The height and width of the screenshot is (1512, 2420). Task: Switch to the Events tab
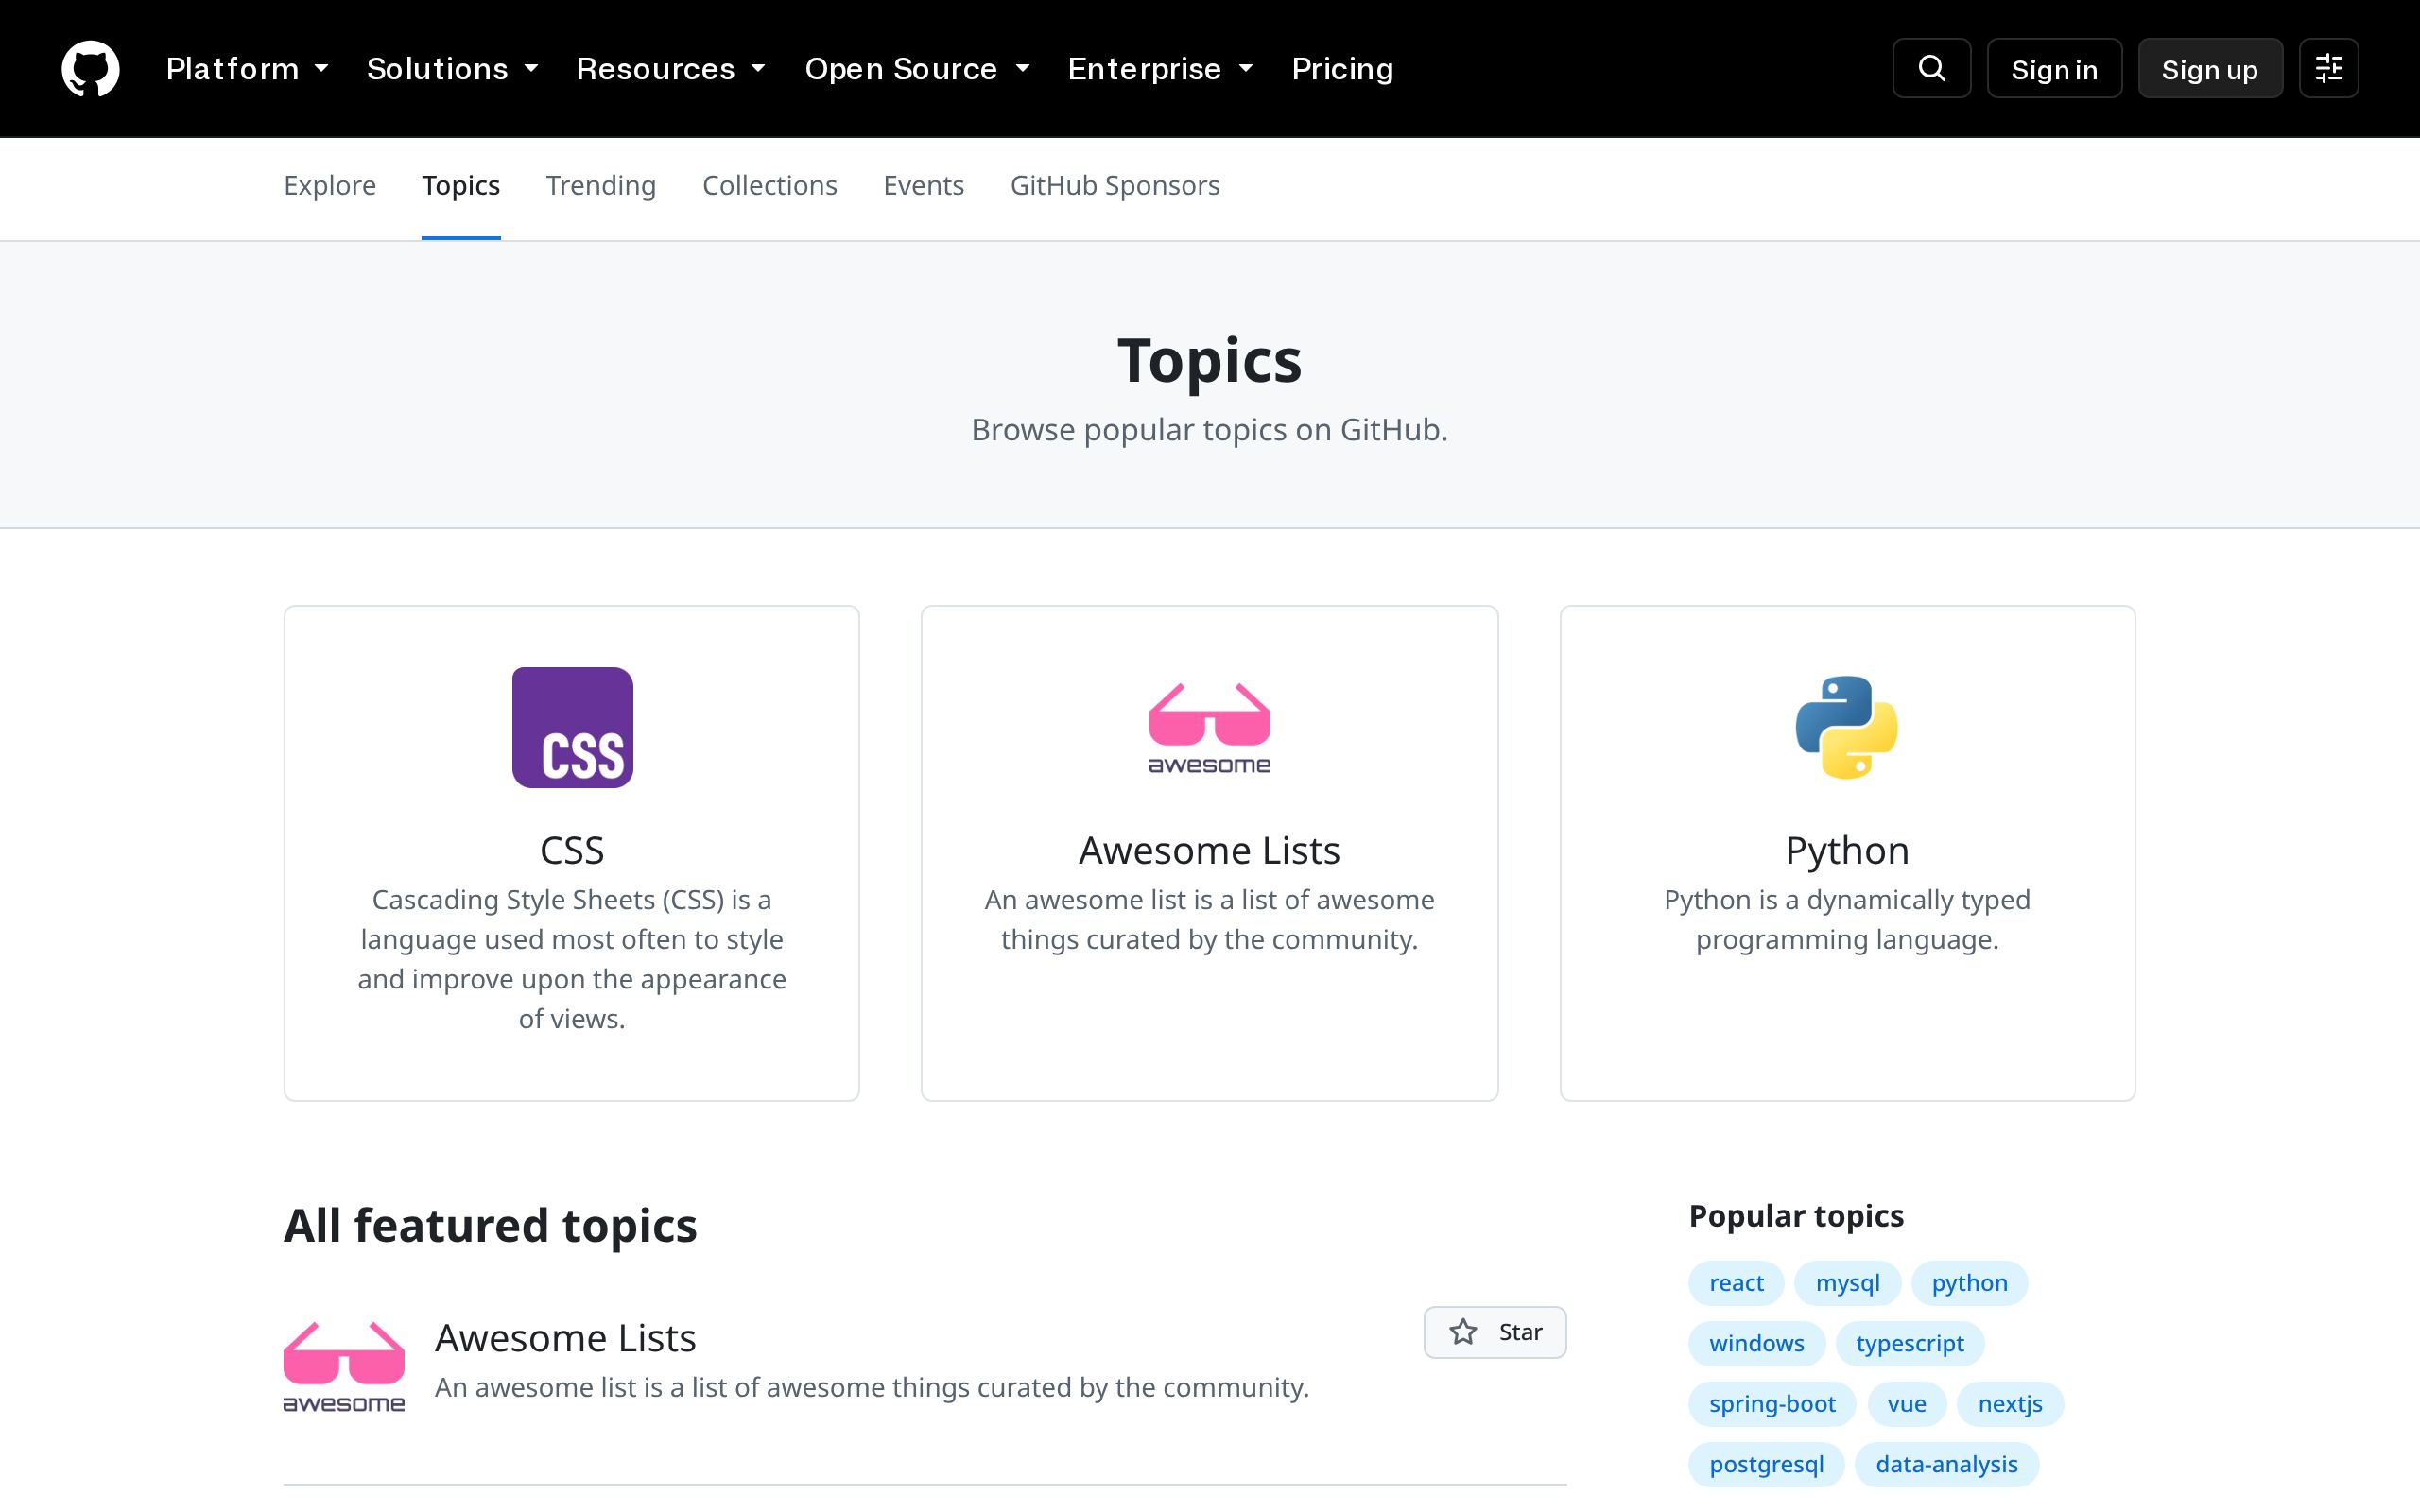[923, 186]
